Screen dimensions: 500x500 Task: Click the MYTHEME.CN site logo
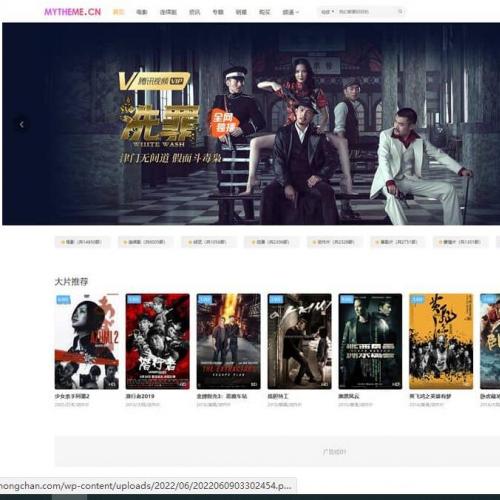pyautogui.click(x=72, y=12)
